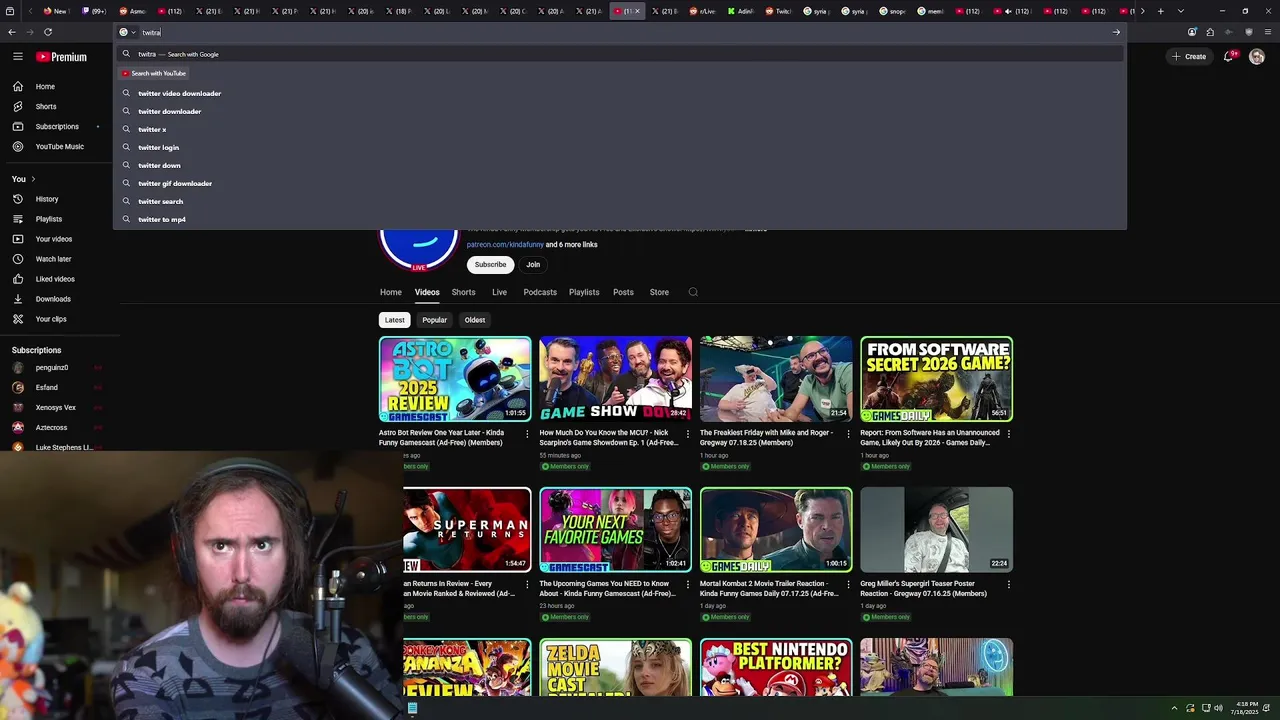
Task: Open the YouTube notifications bell
Action: coord(1229,57)
